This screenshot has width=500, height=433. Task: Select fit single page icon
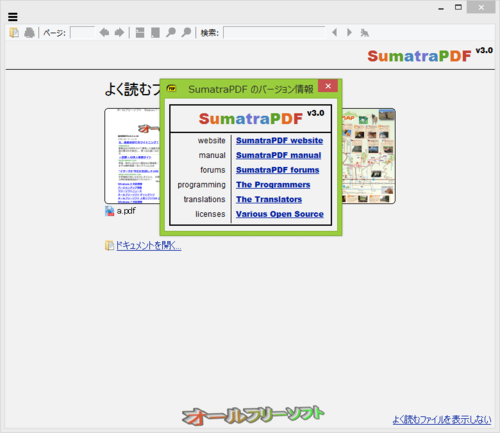click(x=155, y=33)
